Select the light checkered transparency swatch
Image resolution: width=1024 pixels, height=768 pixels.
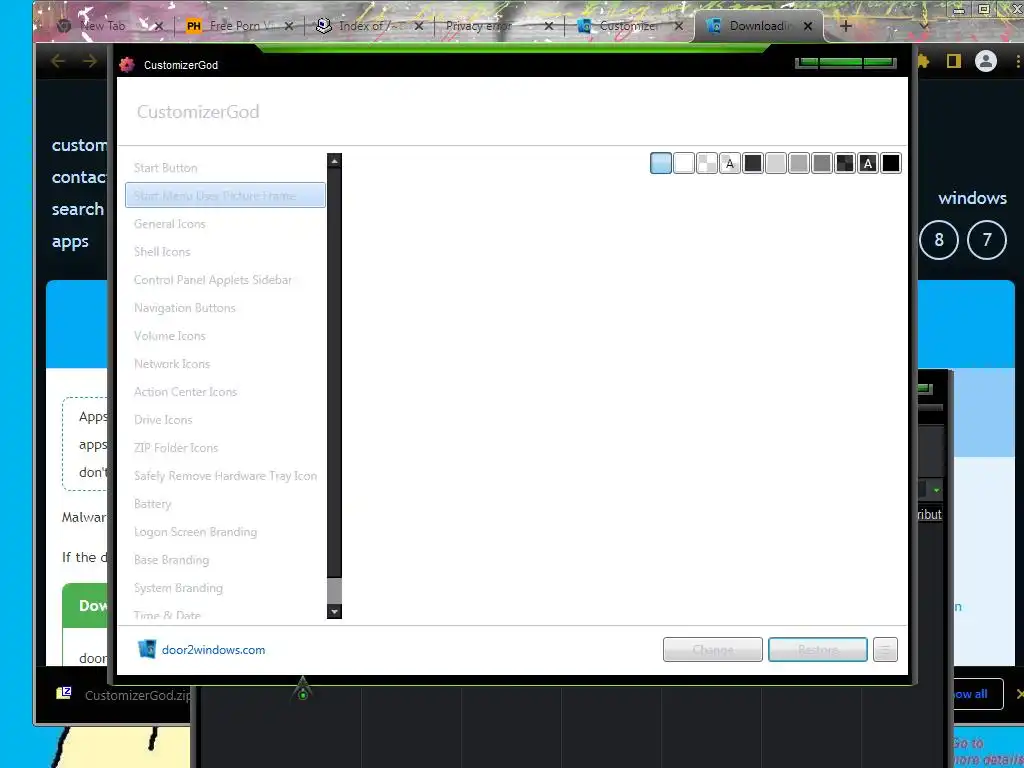coord(707,163)
